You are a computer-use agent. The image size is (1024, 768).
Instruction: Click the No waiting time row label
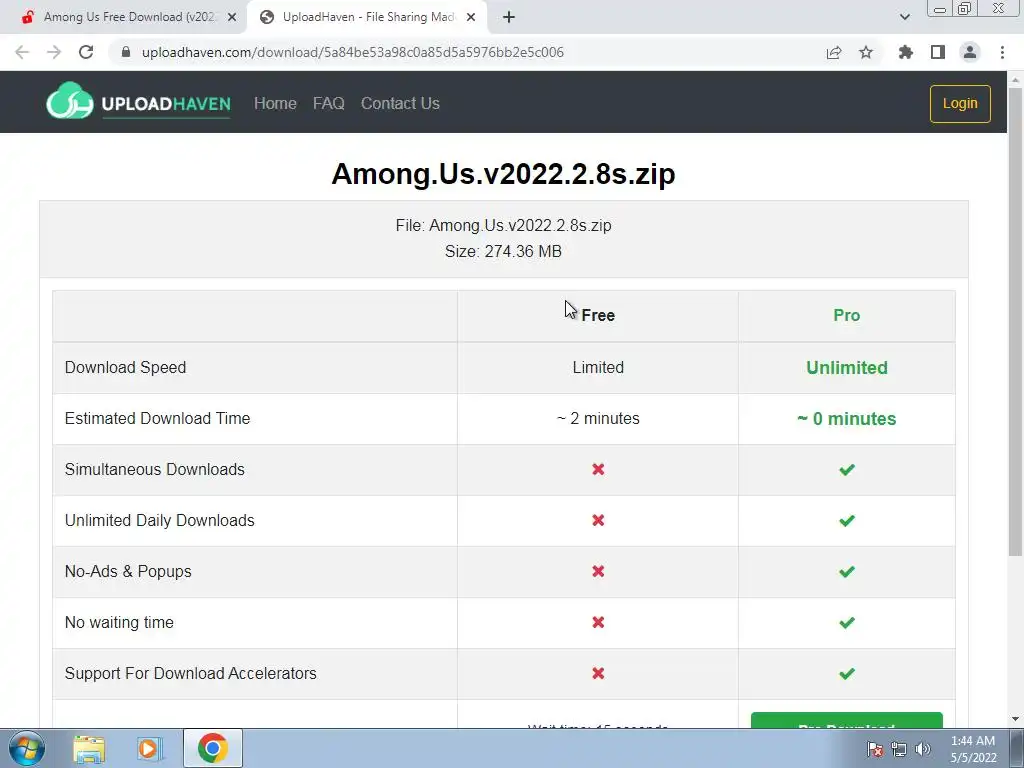(119, 622)
